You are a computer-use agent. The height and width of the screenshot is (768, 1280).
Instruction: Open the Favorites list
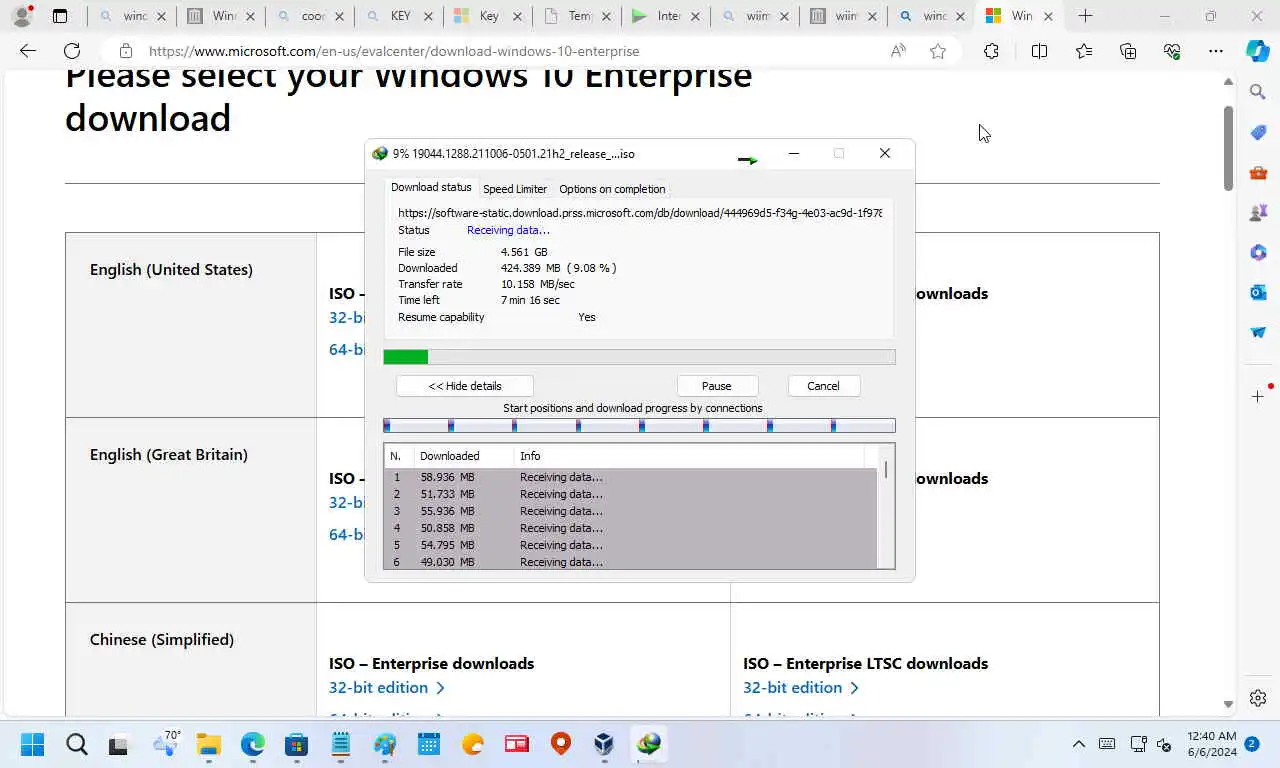pos(1084,51)
